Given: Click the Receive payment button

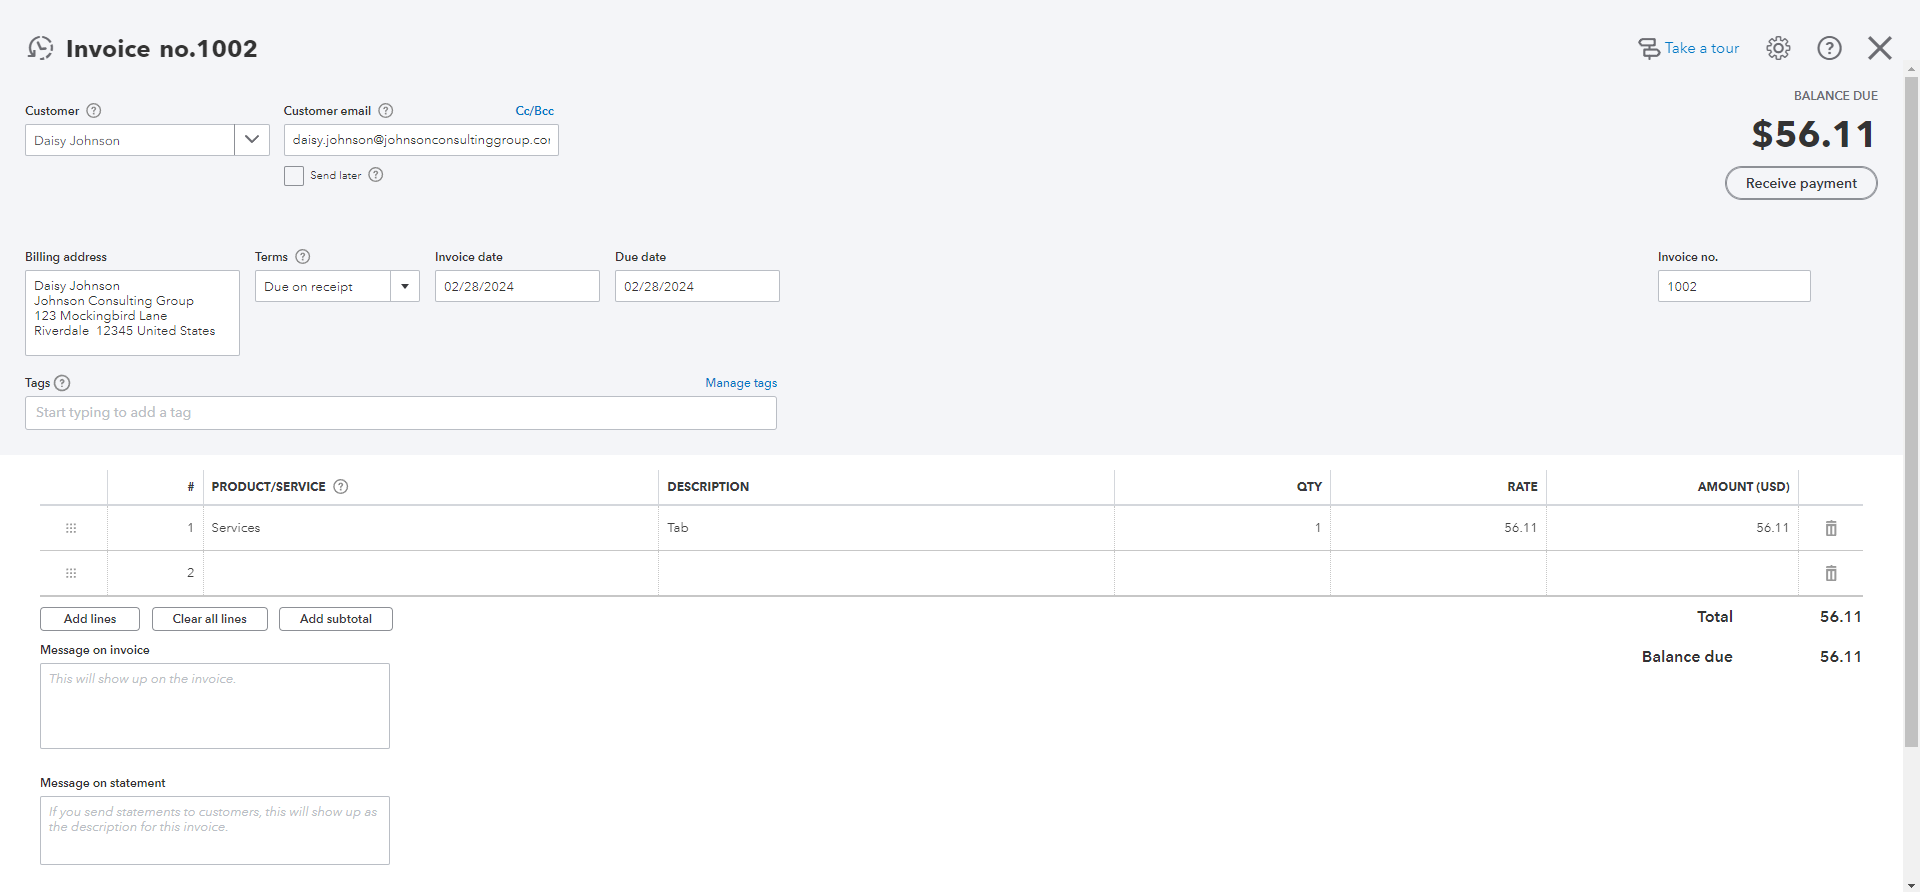Looking at the screenshot, I should 1801,183.
